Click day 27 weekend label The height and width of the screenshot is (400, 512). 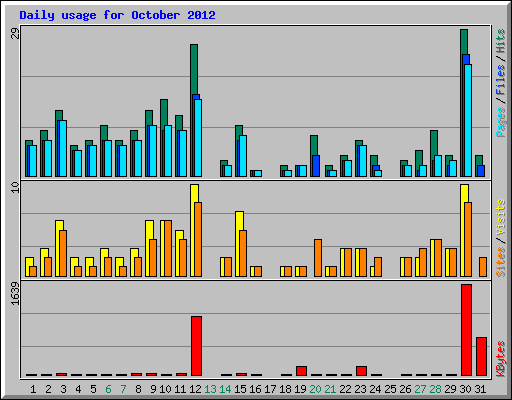pos(420,389)
